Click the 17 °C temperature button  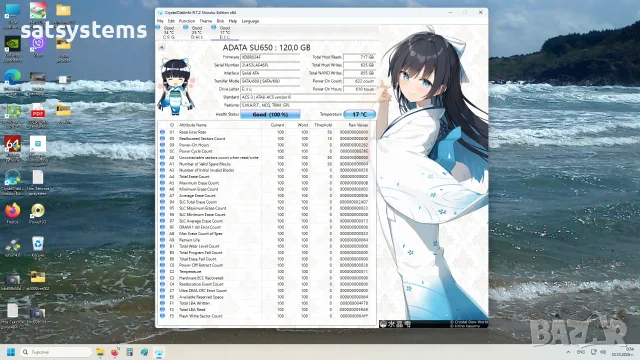tap(359, 115)
